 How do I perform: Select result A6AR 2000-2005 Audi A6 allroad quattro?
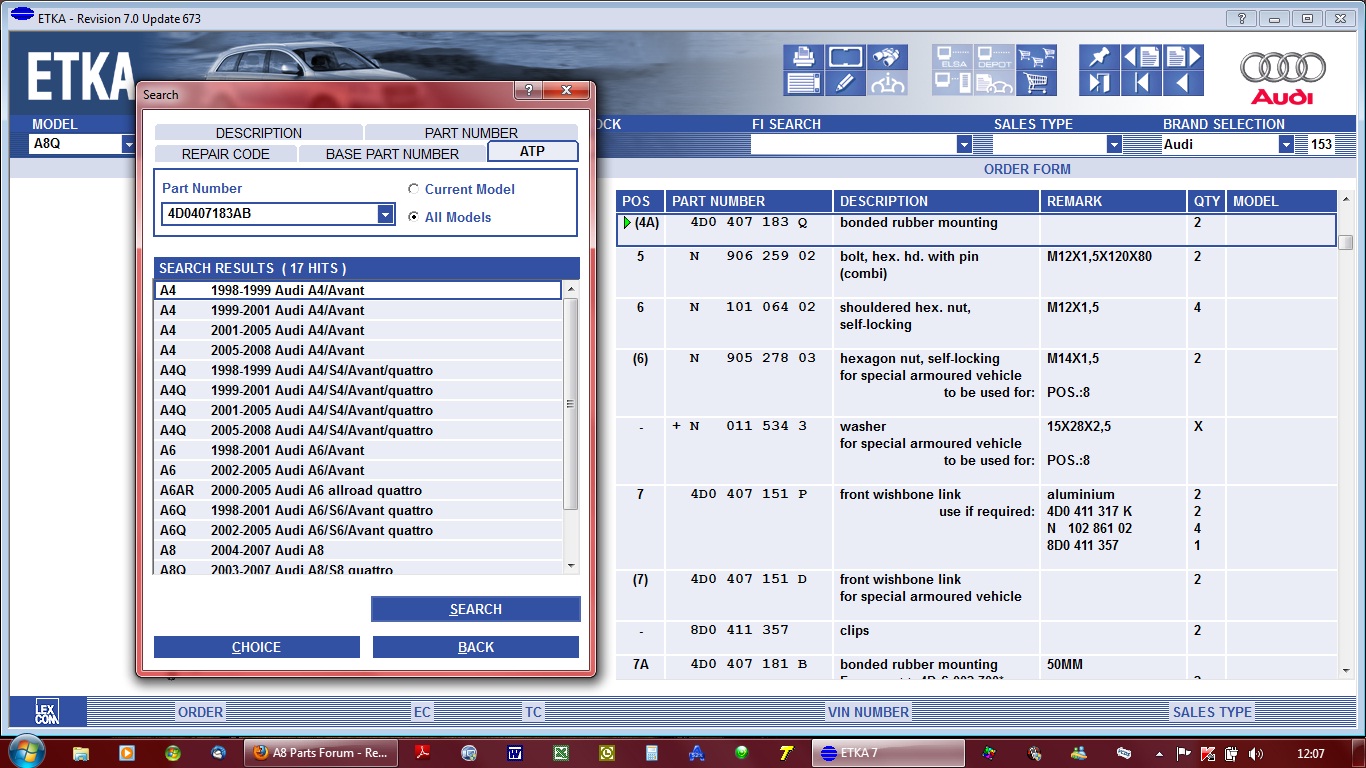click(x=358, y=490)
